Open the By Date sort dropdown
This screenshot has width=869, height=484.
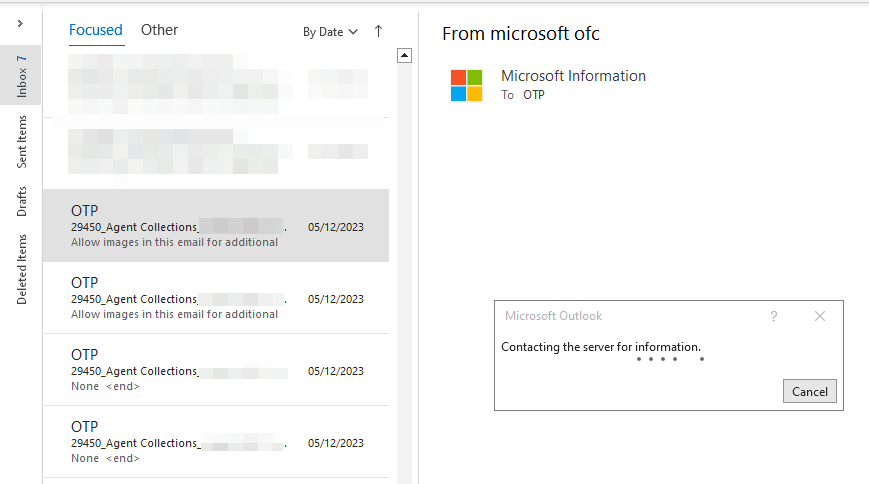coord(330,32)
